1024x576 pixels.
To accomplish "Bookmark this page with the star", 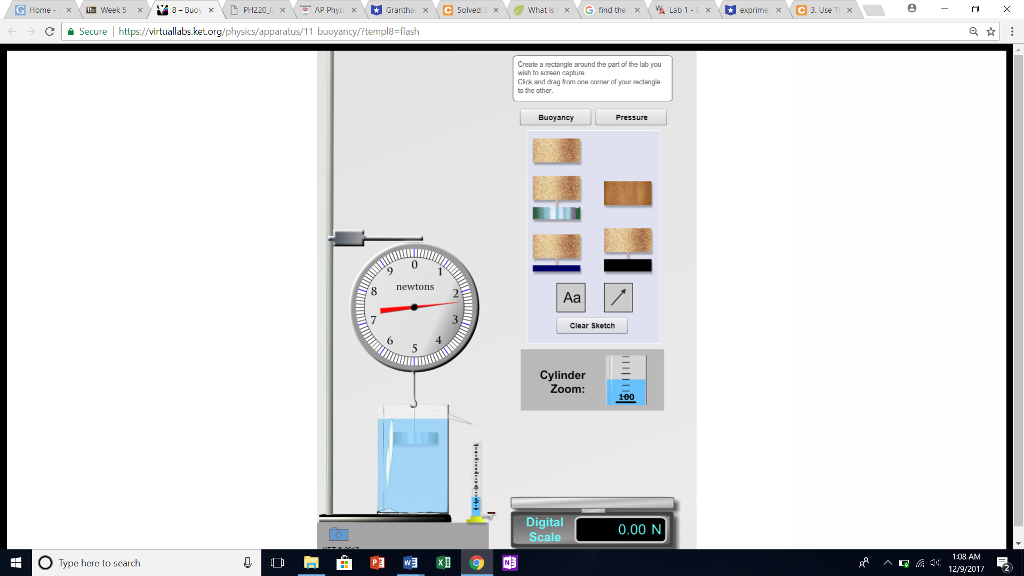I will coord(991,31).
